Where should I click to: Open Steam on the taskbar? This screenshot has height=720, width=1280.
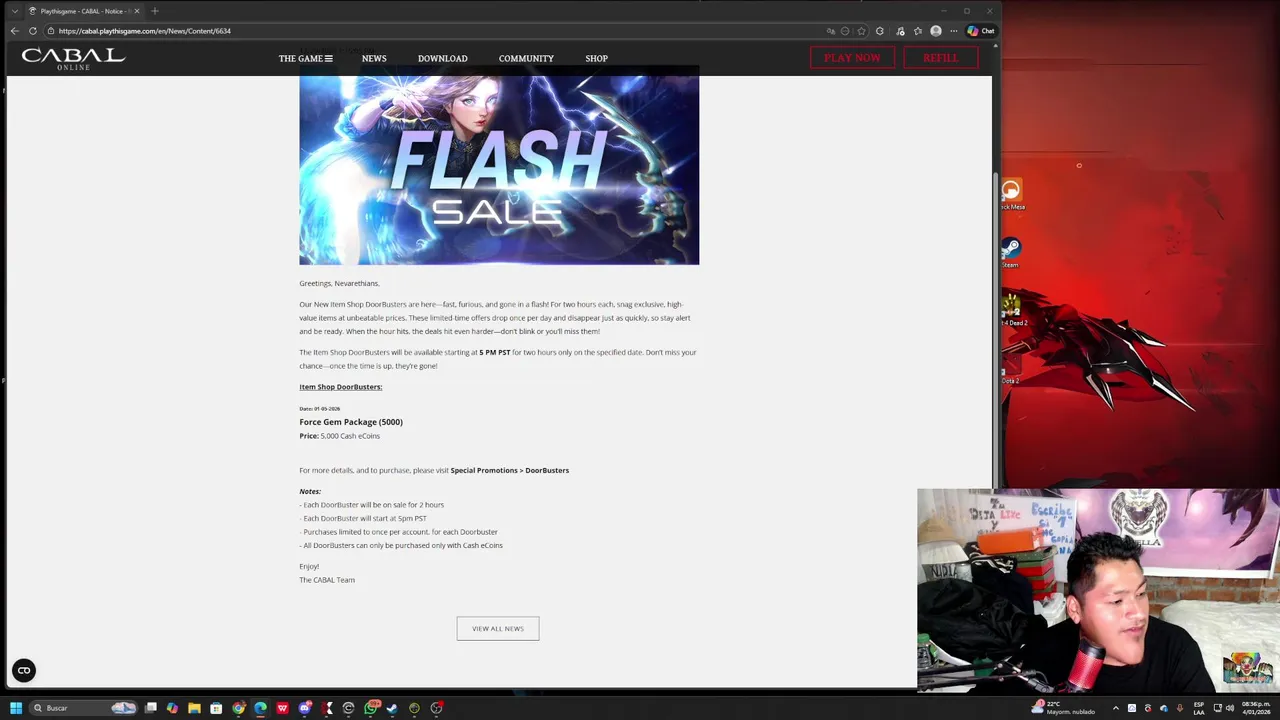pos(392,708)
